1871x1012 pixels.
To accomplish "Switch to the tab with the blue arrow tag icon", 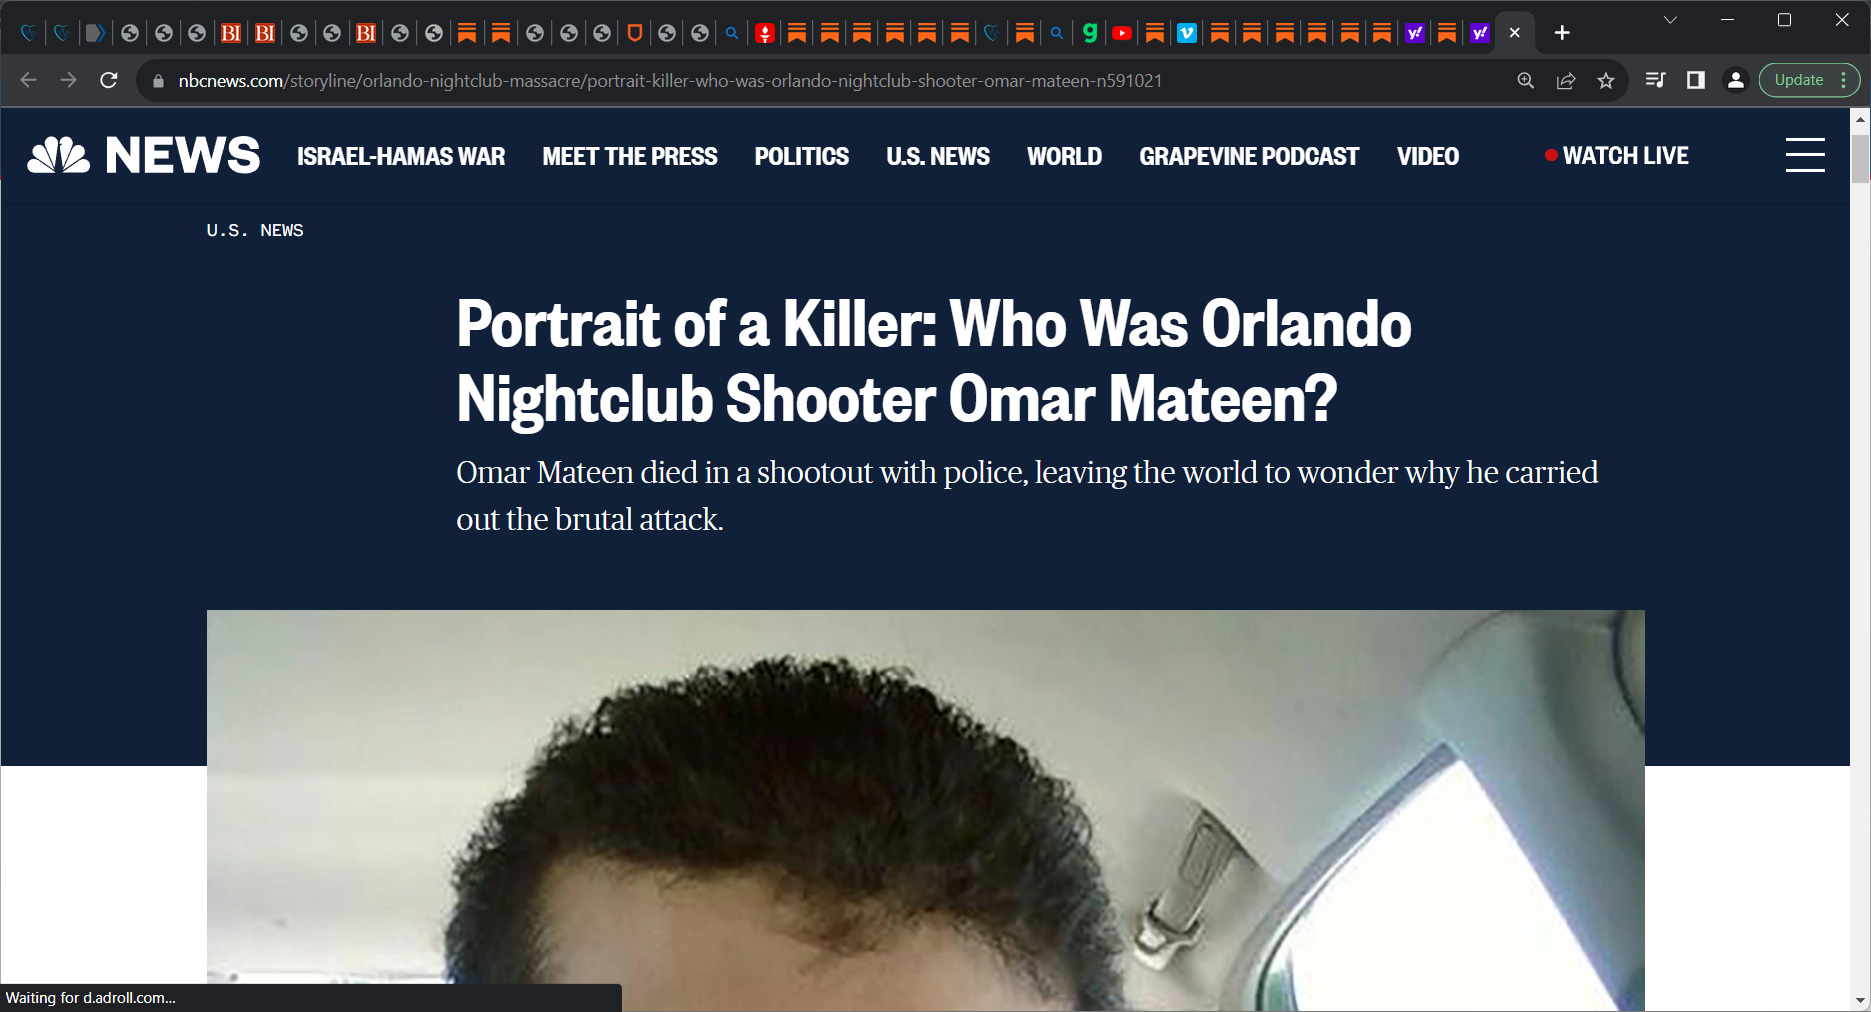I will pyautogui.click(x=95, y=33).
